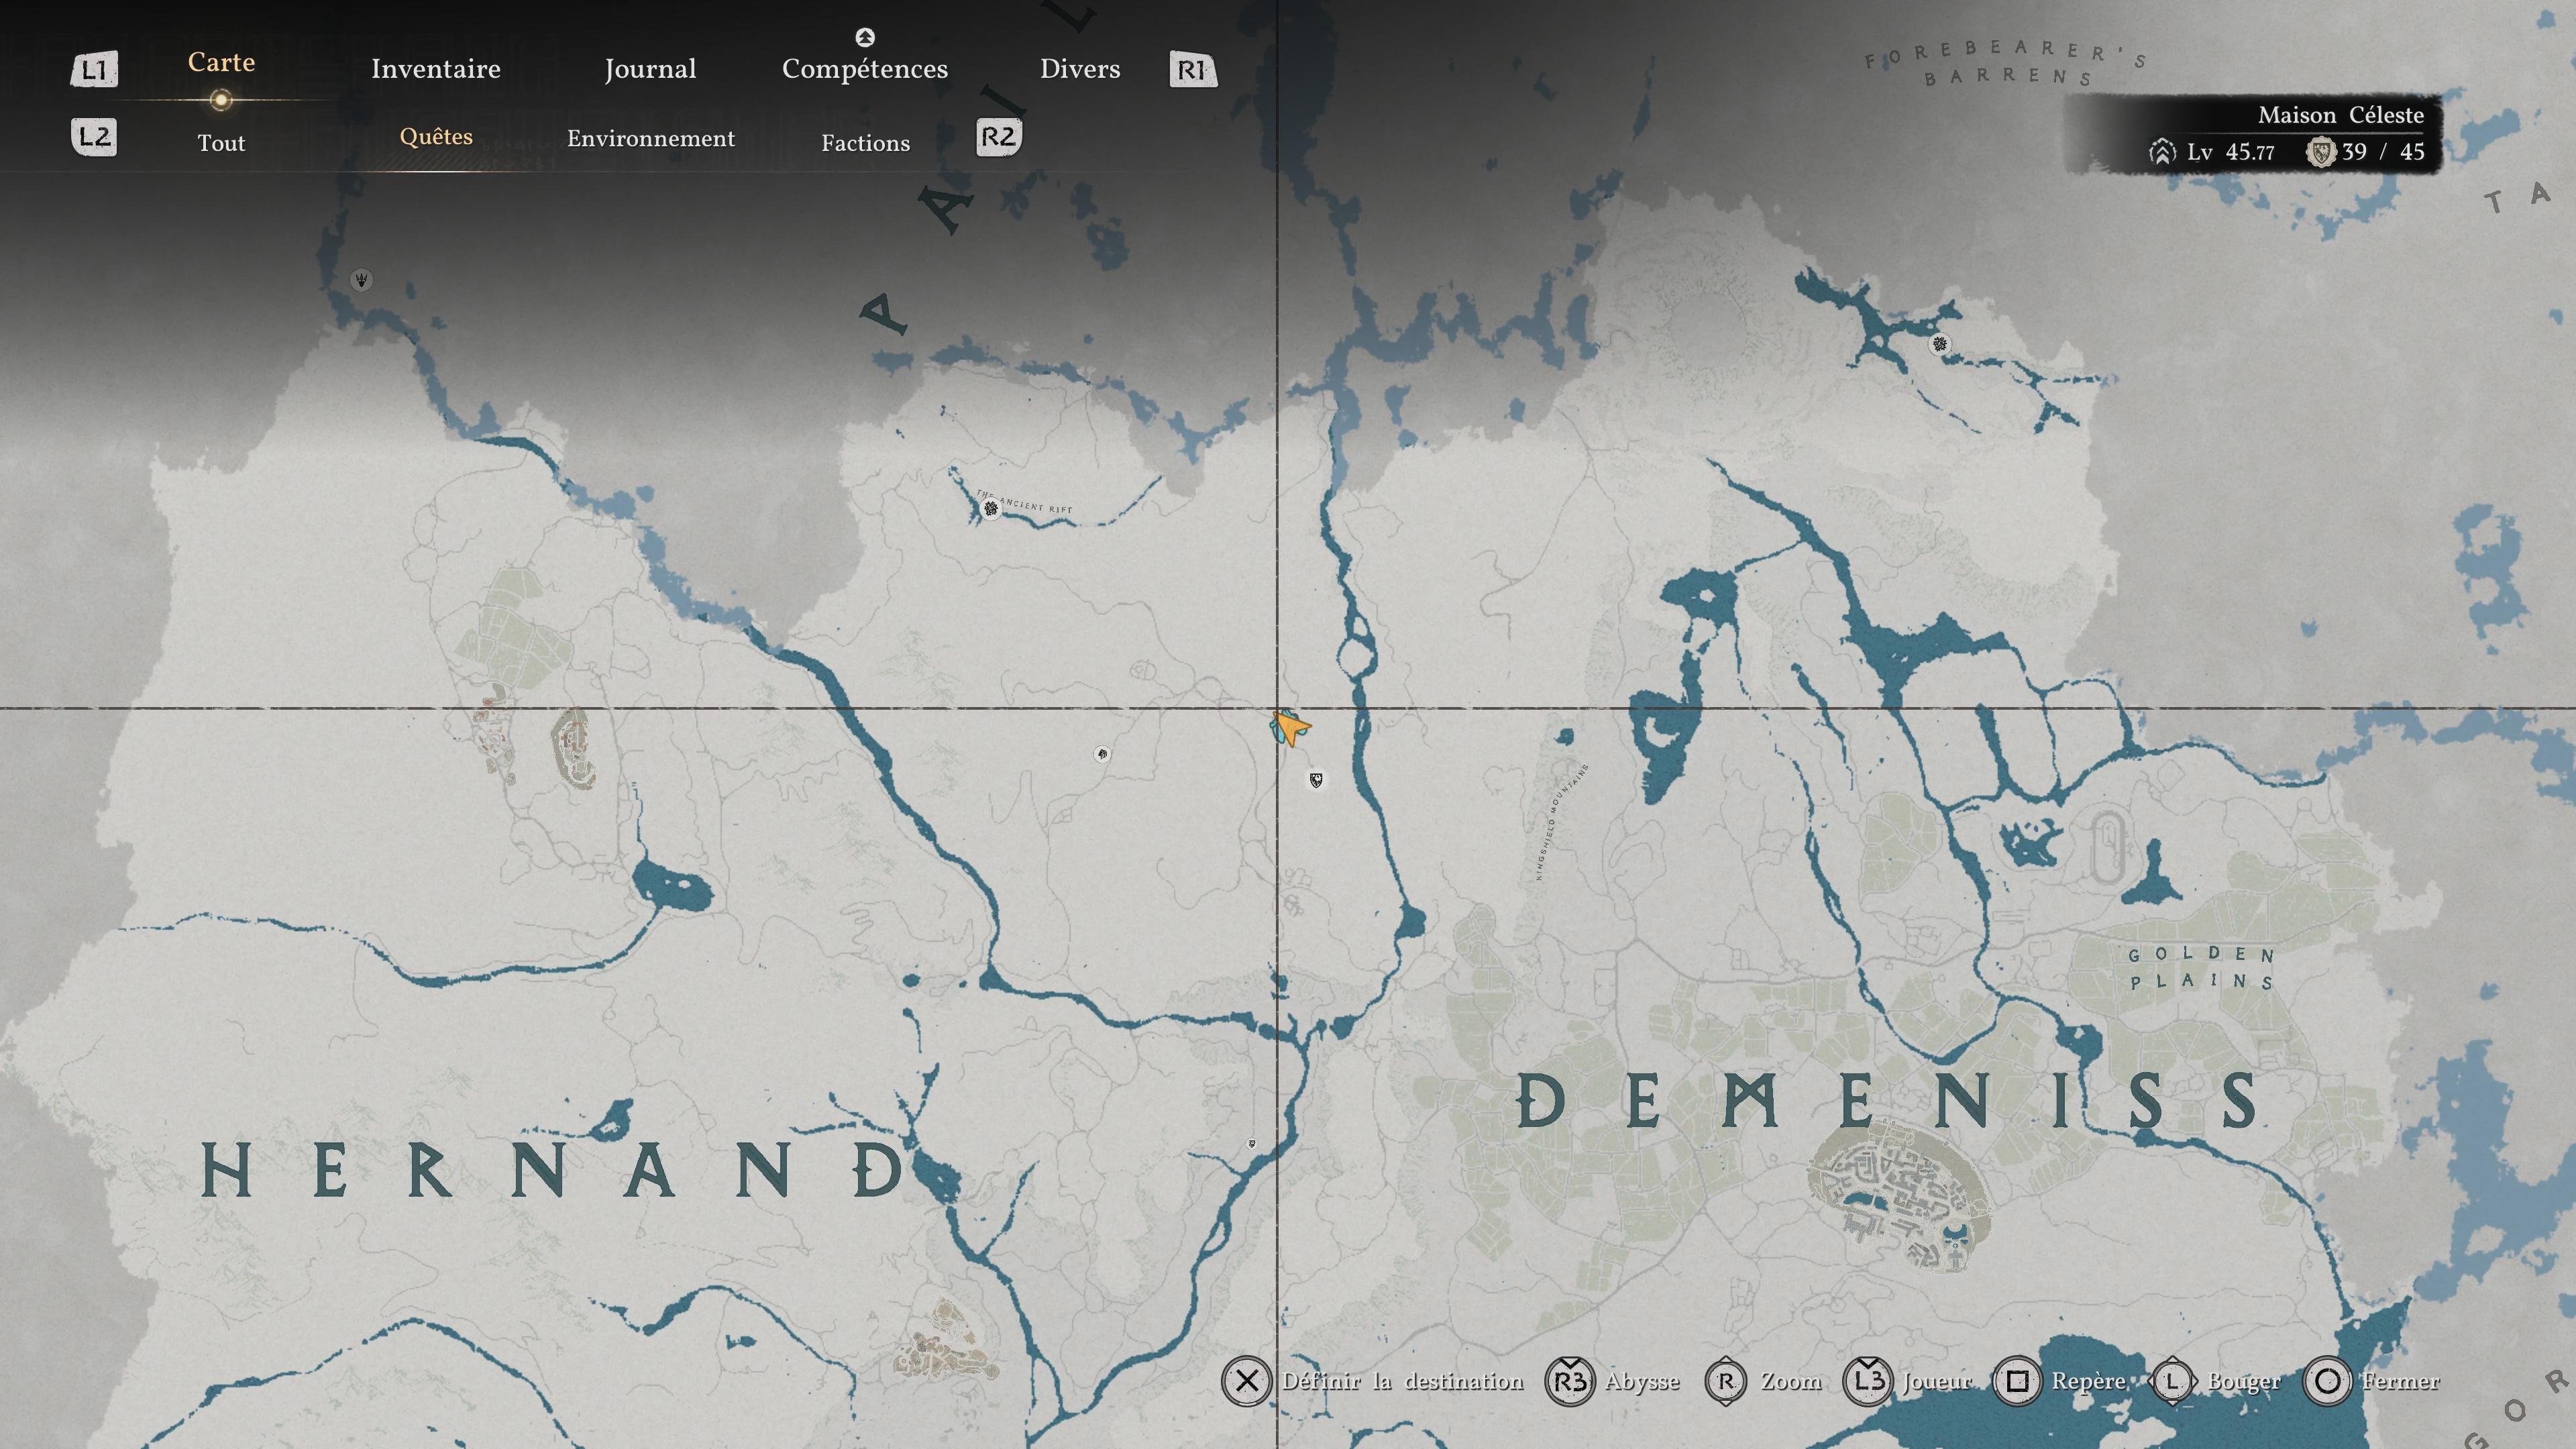The height and width of the screenshot is (1449, 2576).
Task: Select the small marker south near Hernand border
Action: (1251, 1143)
